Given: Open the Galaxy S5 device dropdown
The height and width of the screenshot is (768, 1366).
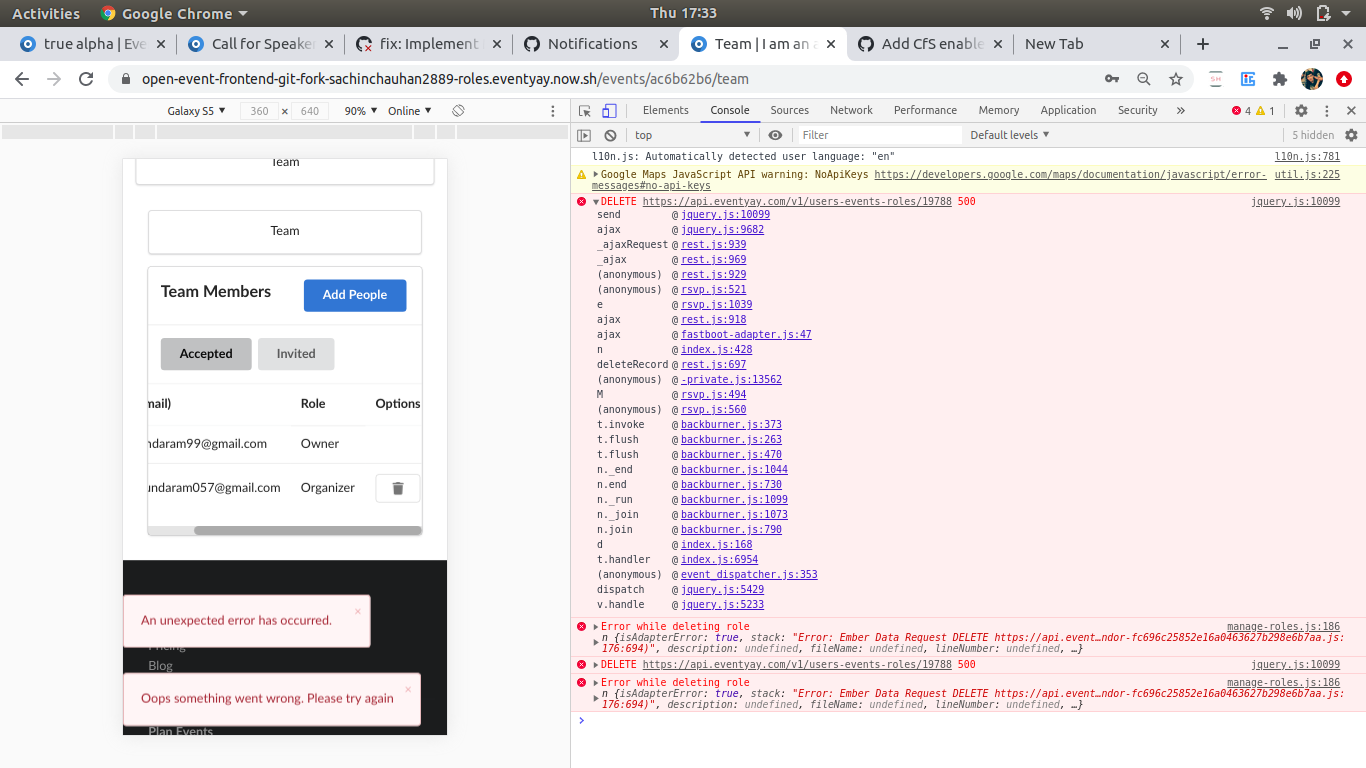Looking at the screenshot, I should (x=196, y=111).
